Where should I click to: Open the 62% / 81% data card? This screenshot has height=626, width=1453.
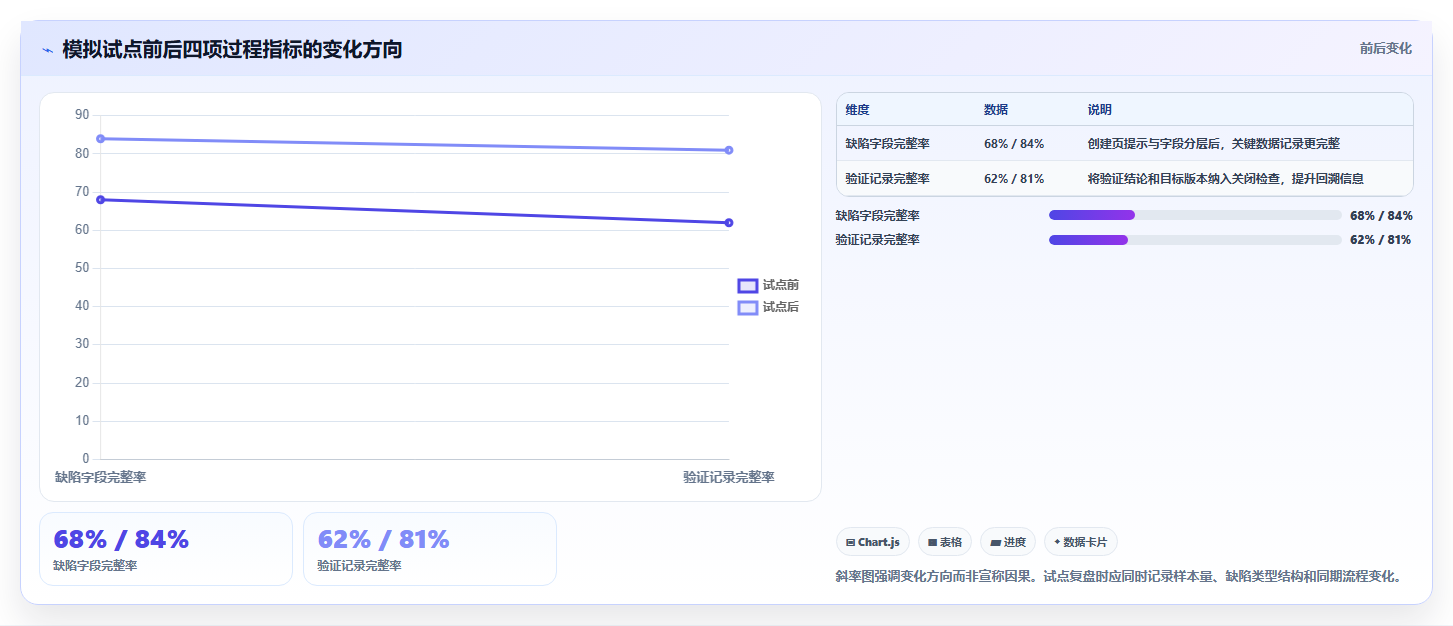point(430,549)
